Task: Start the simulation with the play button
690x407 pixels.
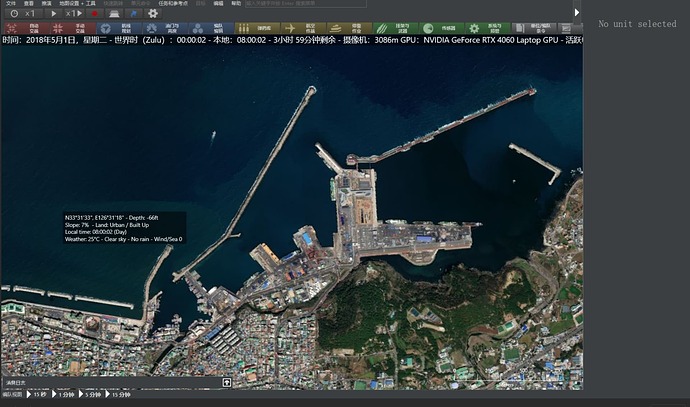Action: pyautogui.click(x=53, y=14)
